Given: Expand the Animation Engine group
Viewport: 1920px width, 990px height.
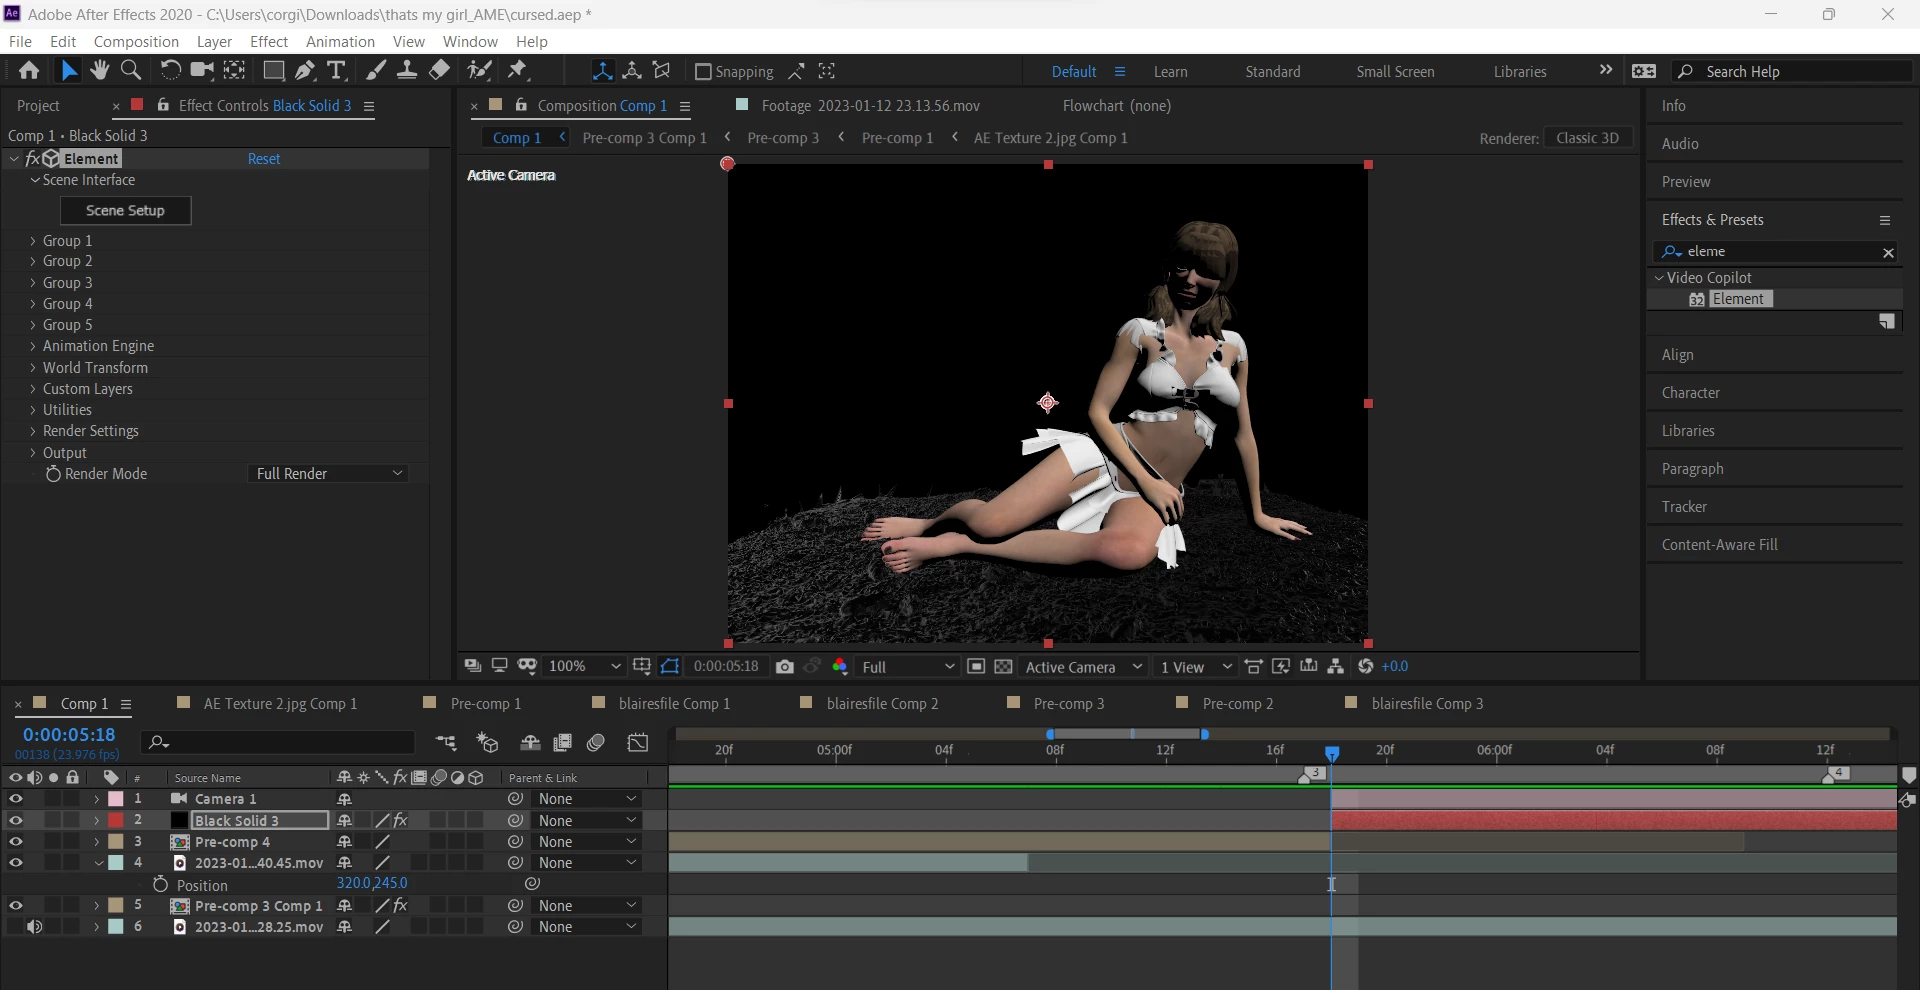Looking at the screenshot, I should click(33, 346).
